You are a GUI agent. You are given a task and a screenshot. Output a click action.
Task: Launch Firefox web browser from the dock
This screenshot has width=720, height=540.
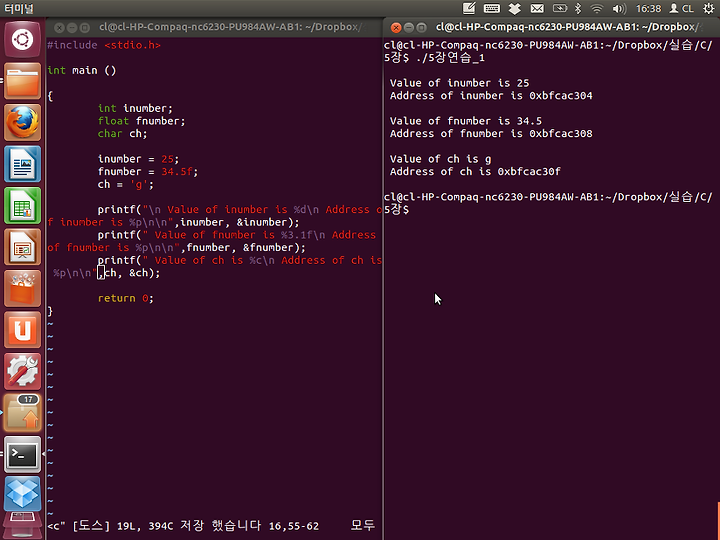point(22,123)
